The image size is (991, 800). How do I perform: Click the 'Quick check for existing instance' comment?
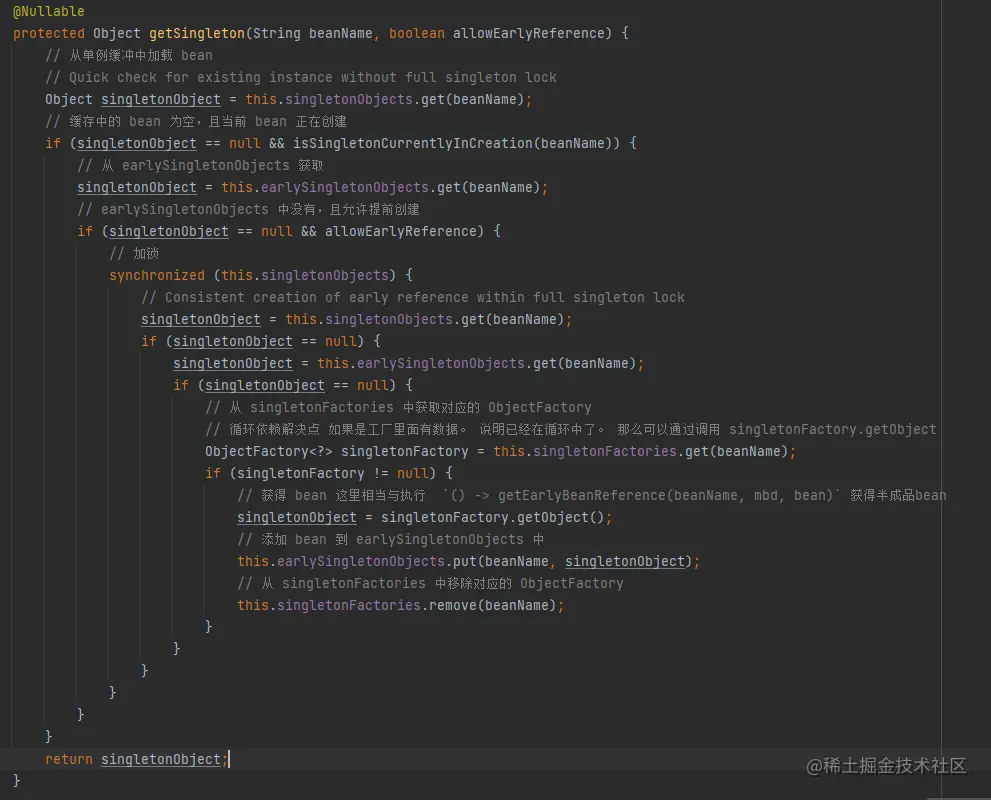[301, 78]
